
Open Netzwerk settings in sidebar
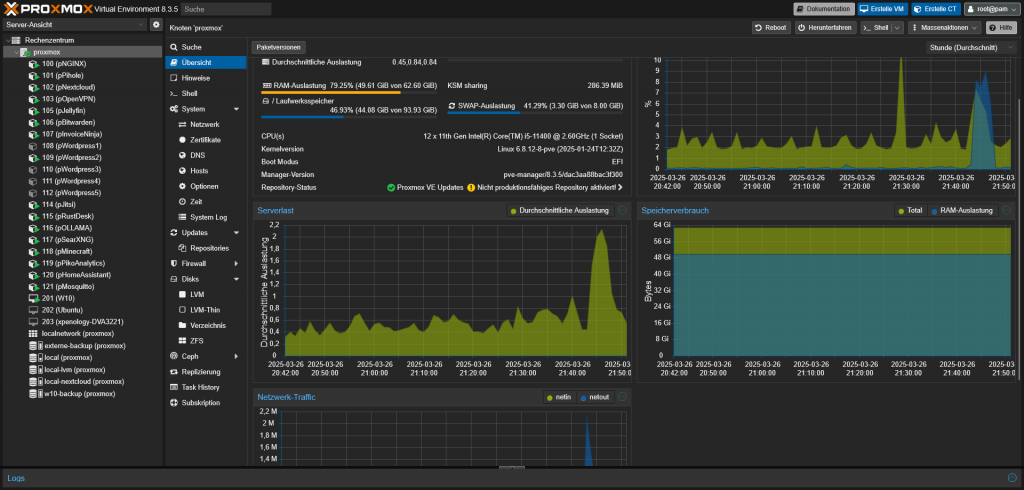pos(204,124)
